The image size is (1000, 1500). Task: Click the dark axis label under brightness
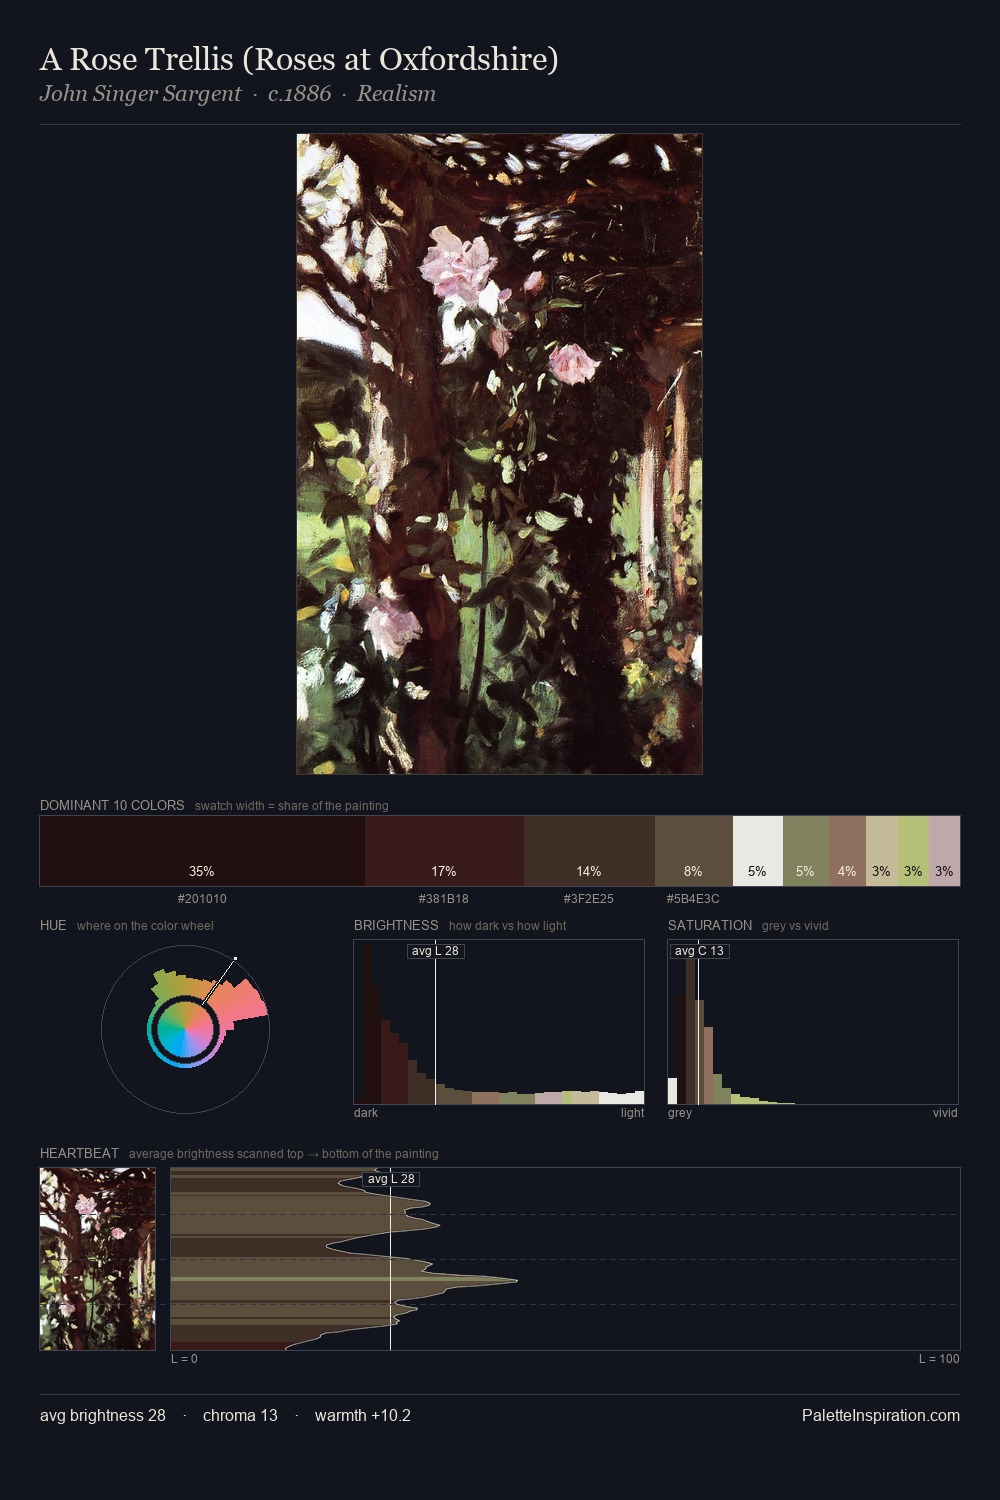366,1113
